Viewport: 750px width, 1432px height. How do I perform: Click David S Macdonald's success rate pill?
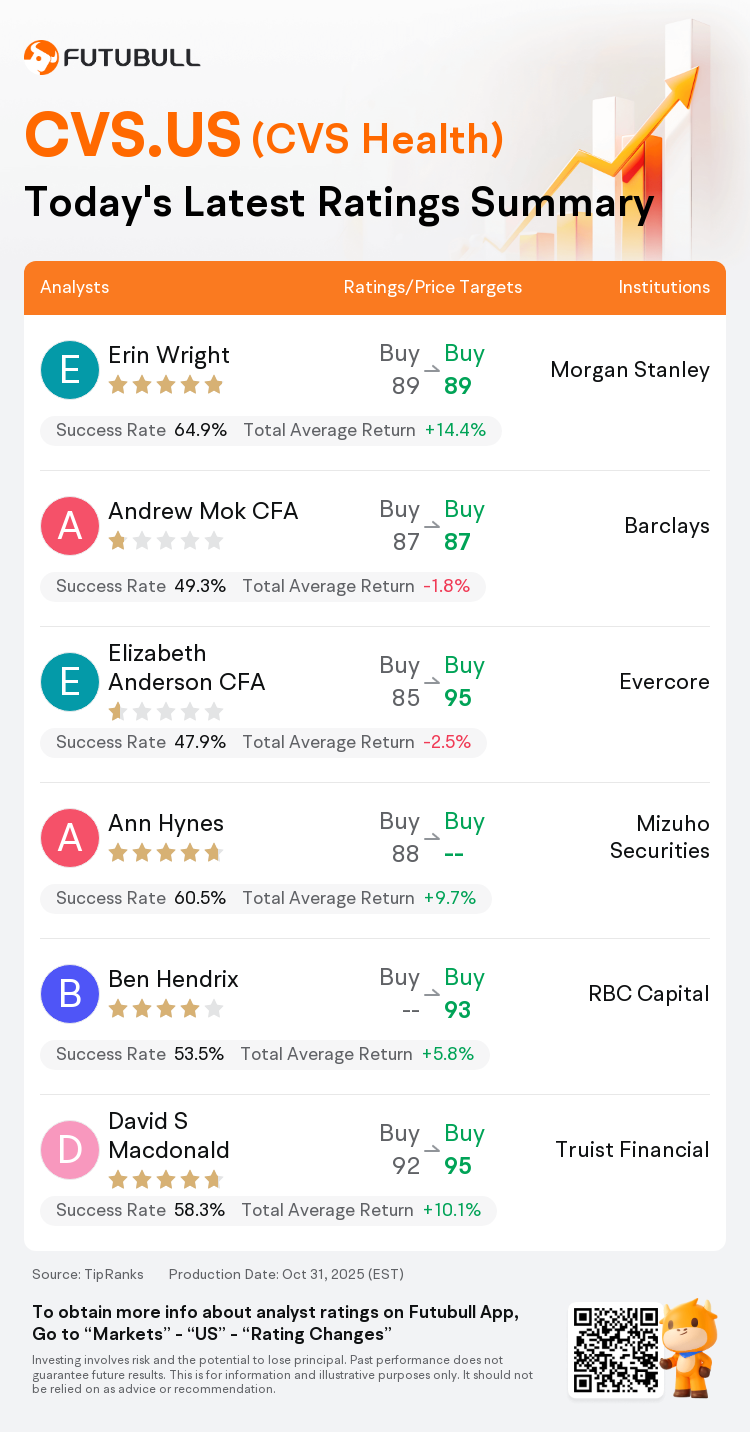[268, 1211]
